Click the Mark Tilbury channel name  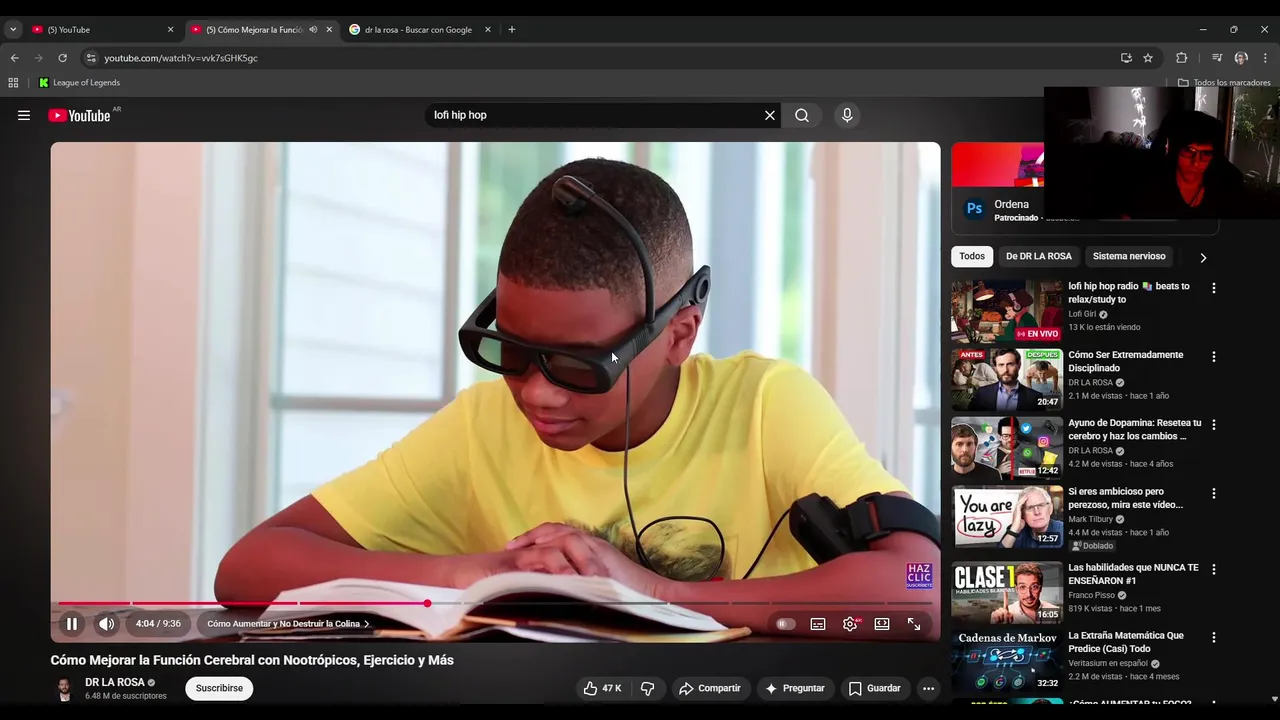(x=1091, y=519)
